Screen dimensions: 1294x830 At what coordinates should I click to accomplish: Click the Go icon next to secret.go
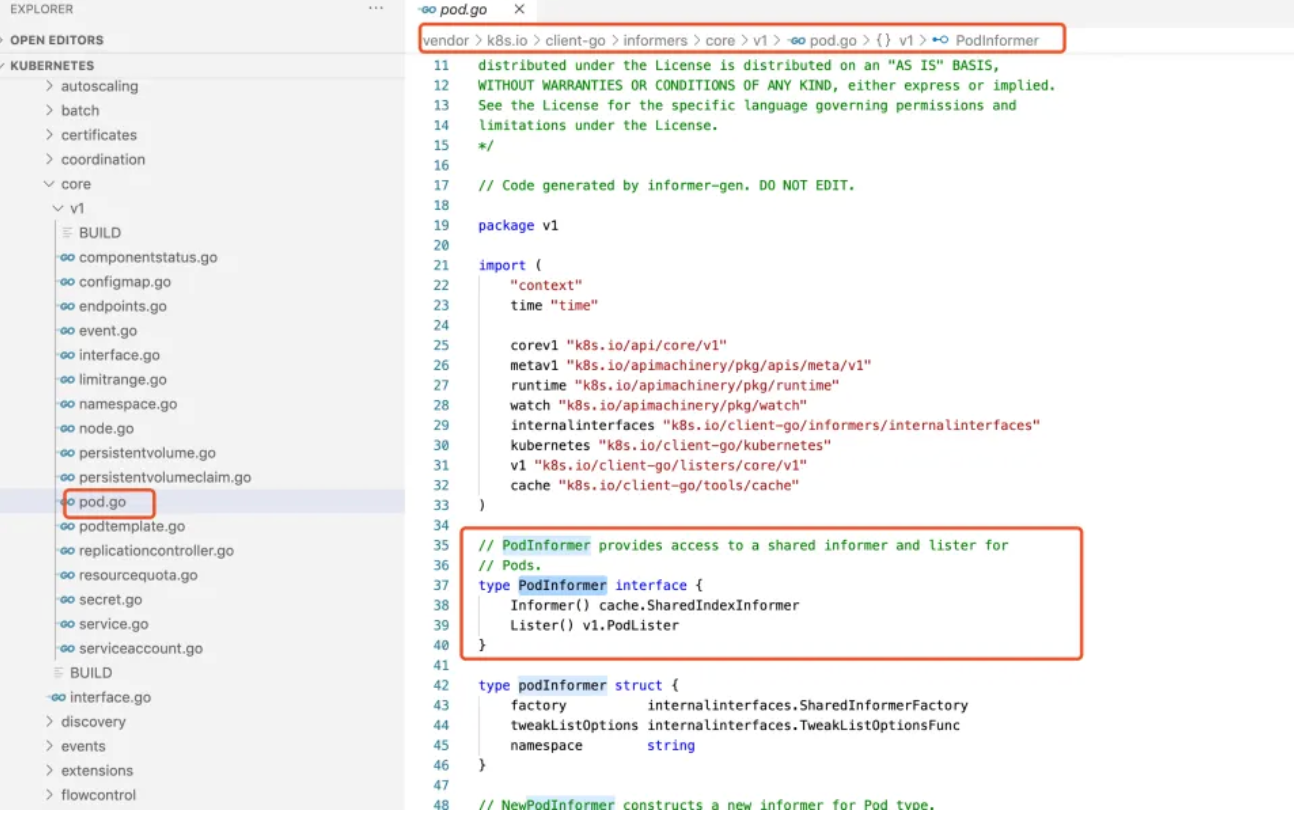tap(67, 600)
